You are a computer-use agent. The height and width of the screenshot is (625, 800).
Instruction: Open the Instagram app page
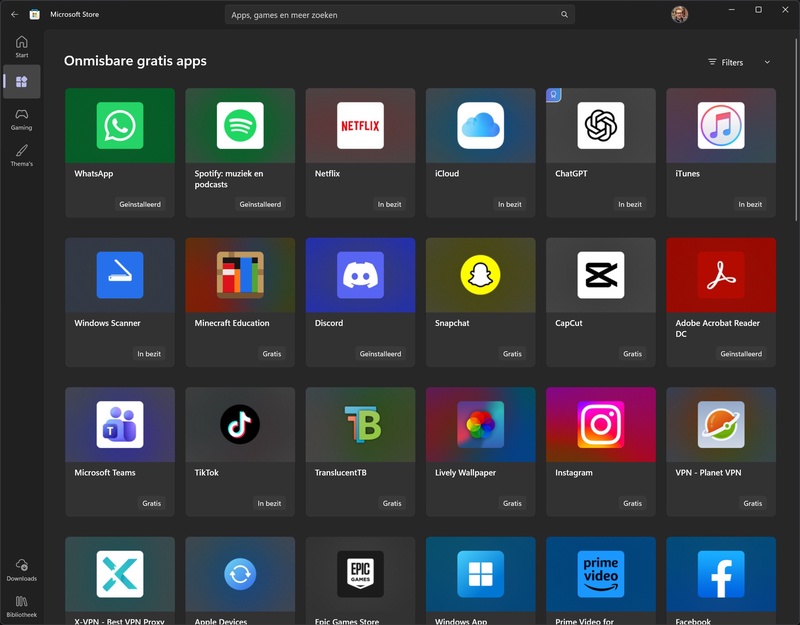point(600,450)
